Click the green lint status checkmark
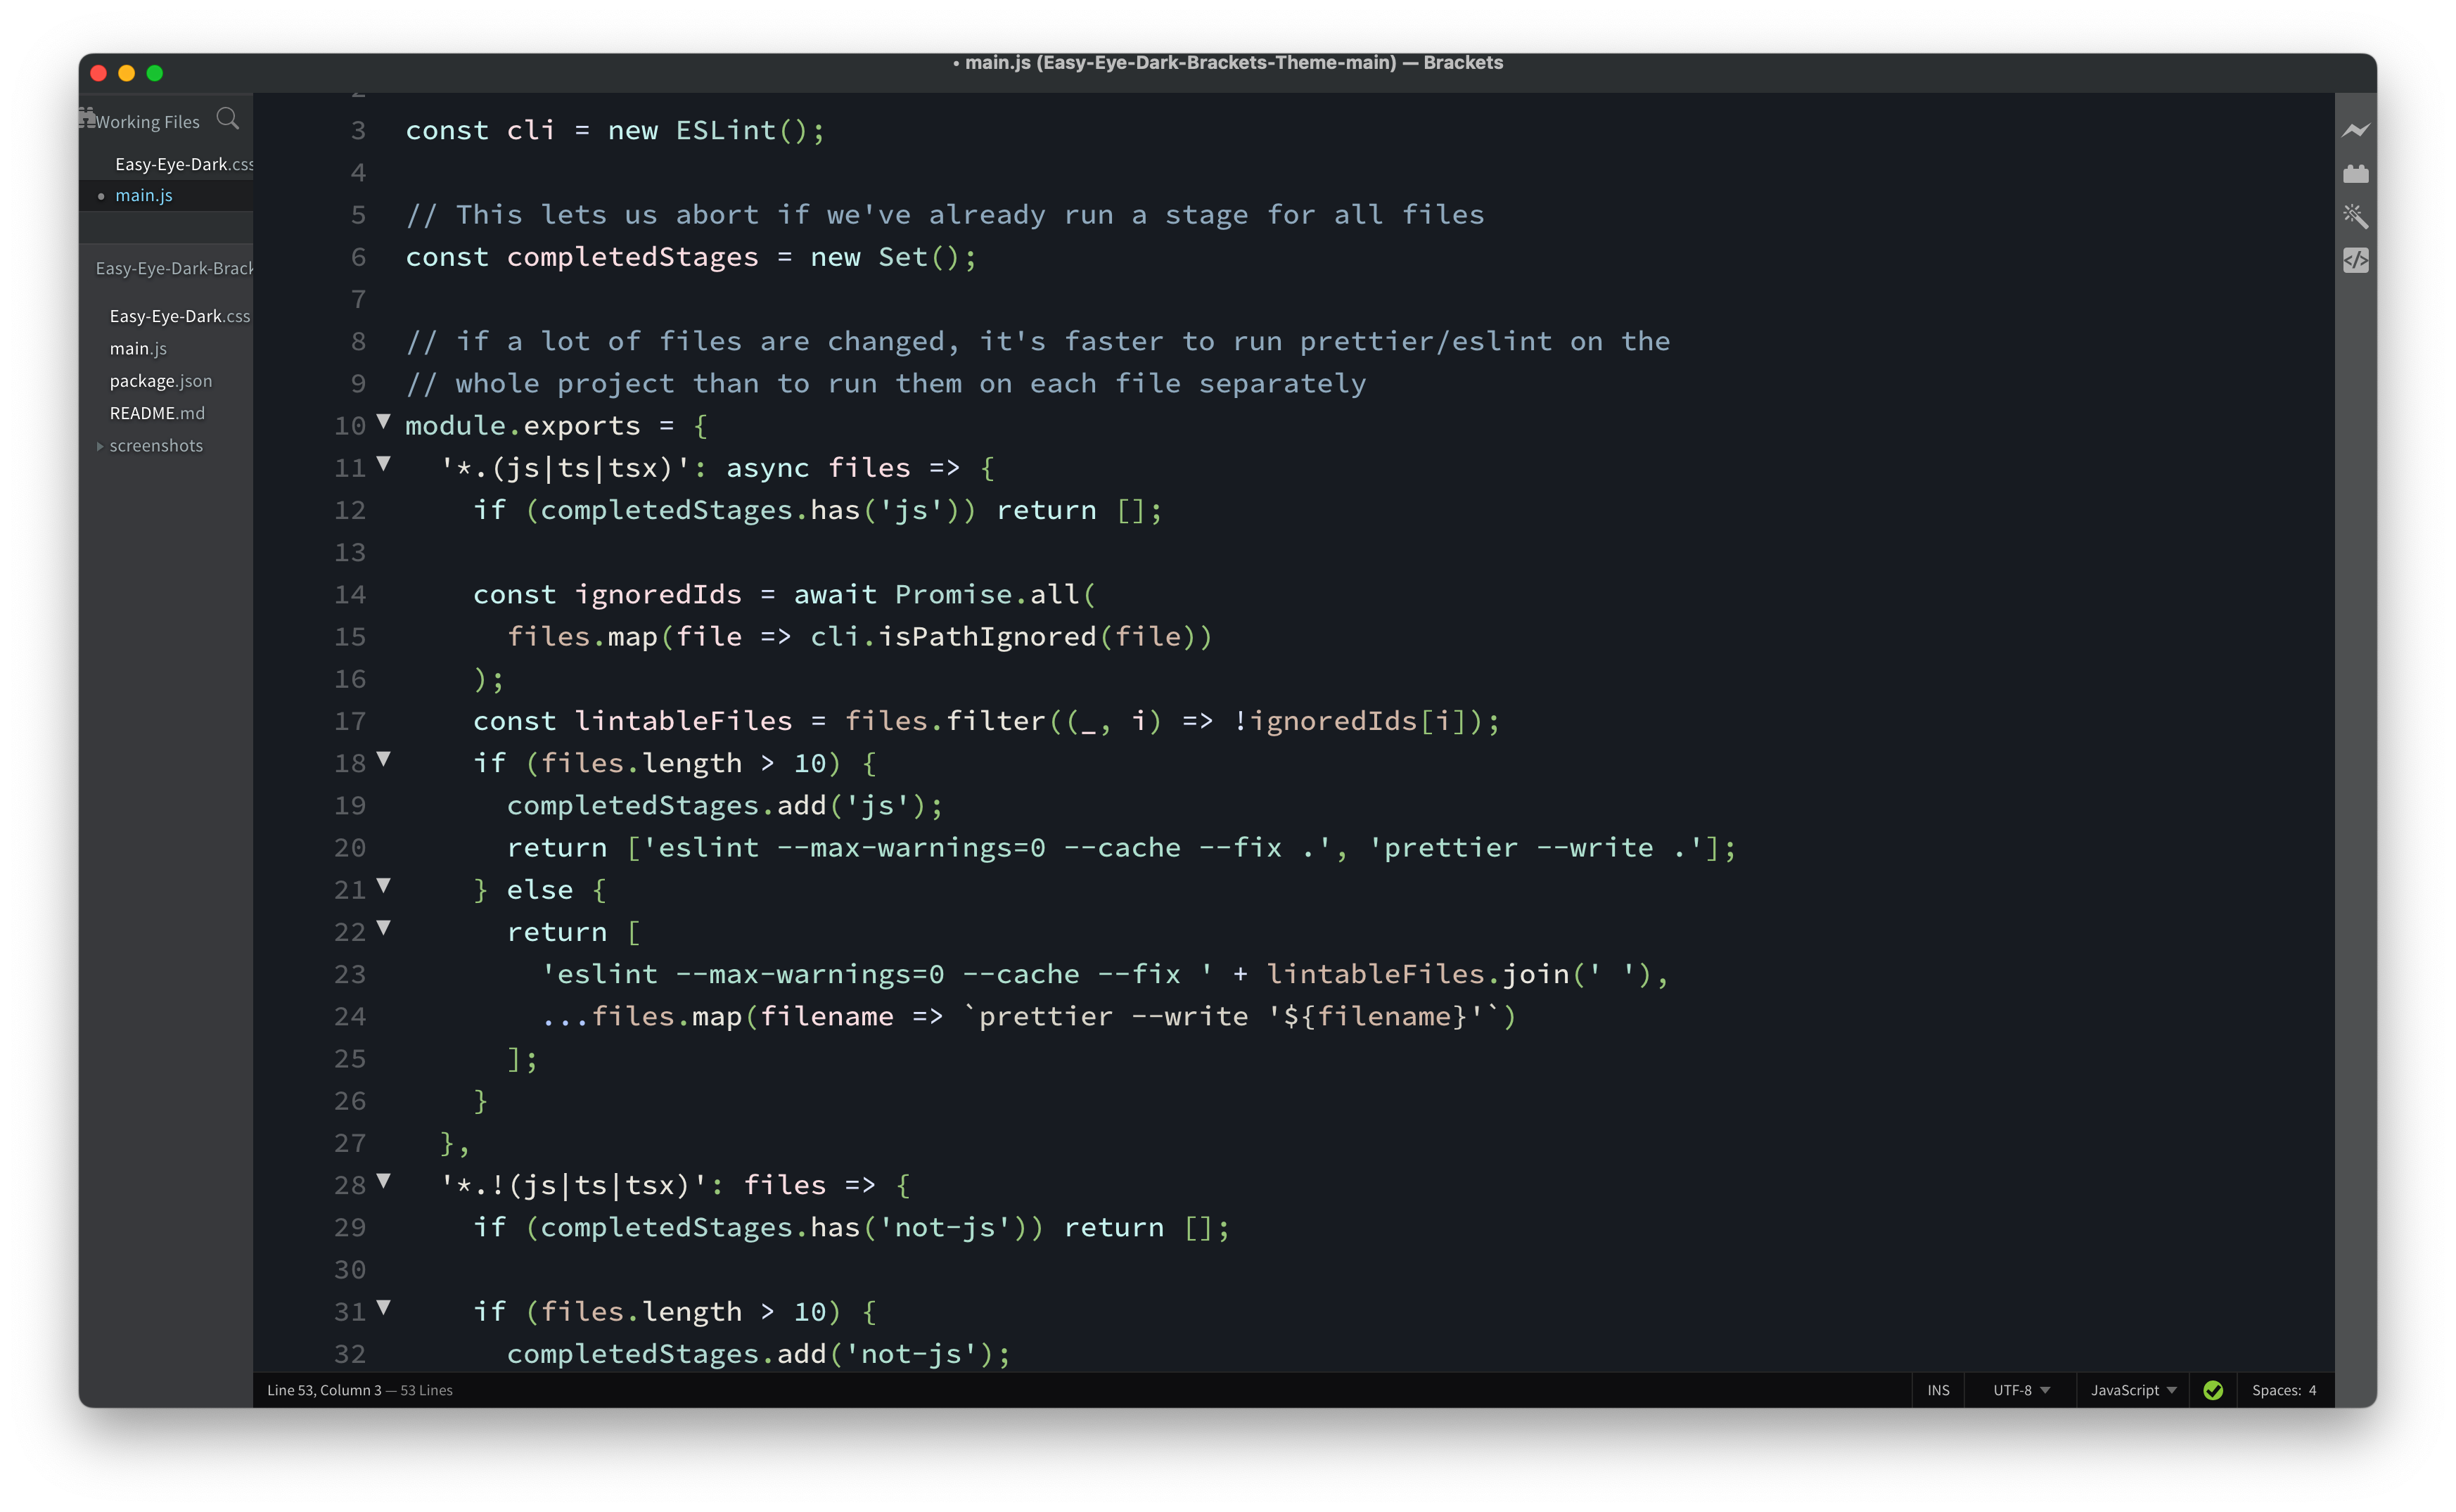This screenshot has height=1512, width=2456. click(2213, 1390)
